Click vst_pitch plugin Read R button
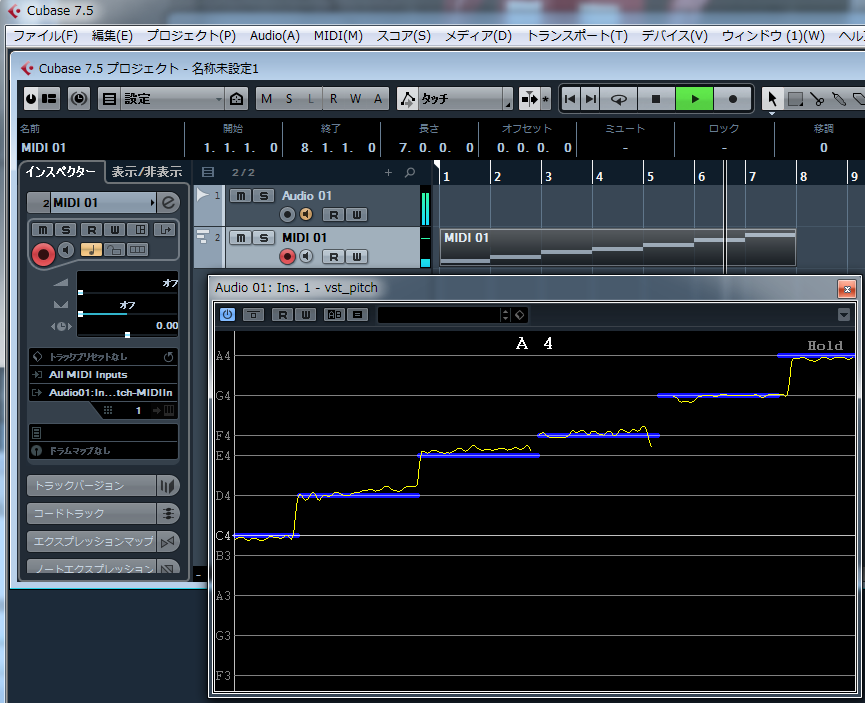 (282, 315)
